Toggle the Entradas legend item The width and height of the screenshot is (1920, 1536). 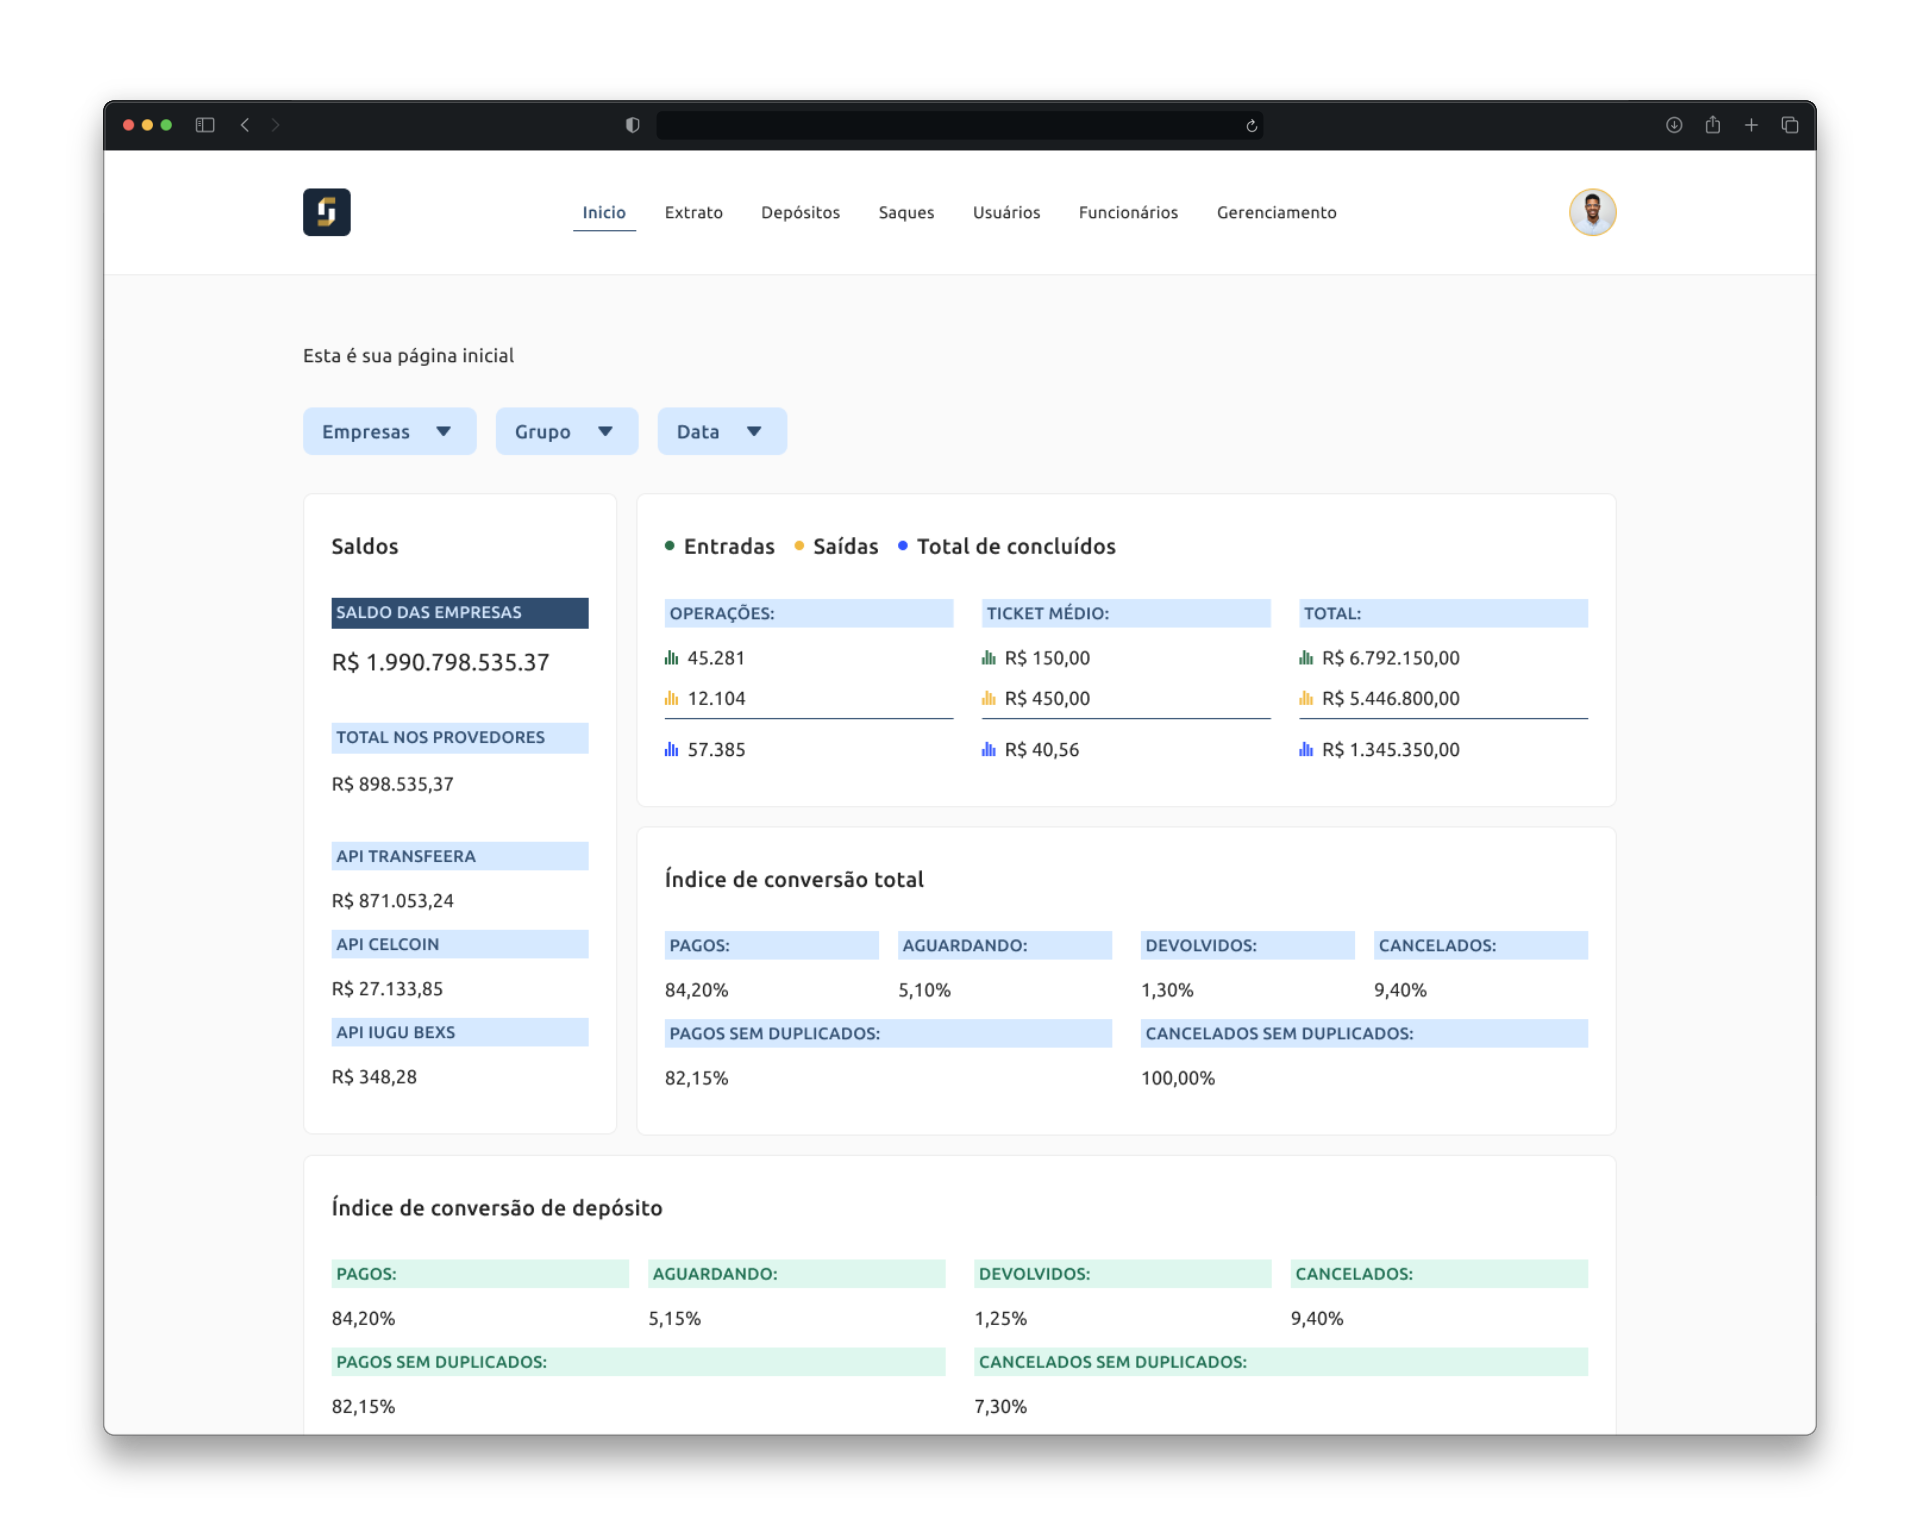(720, 546)
